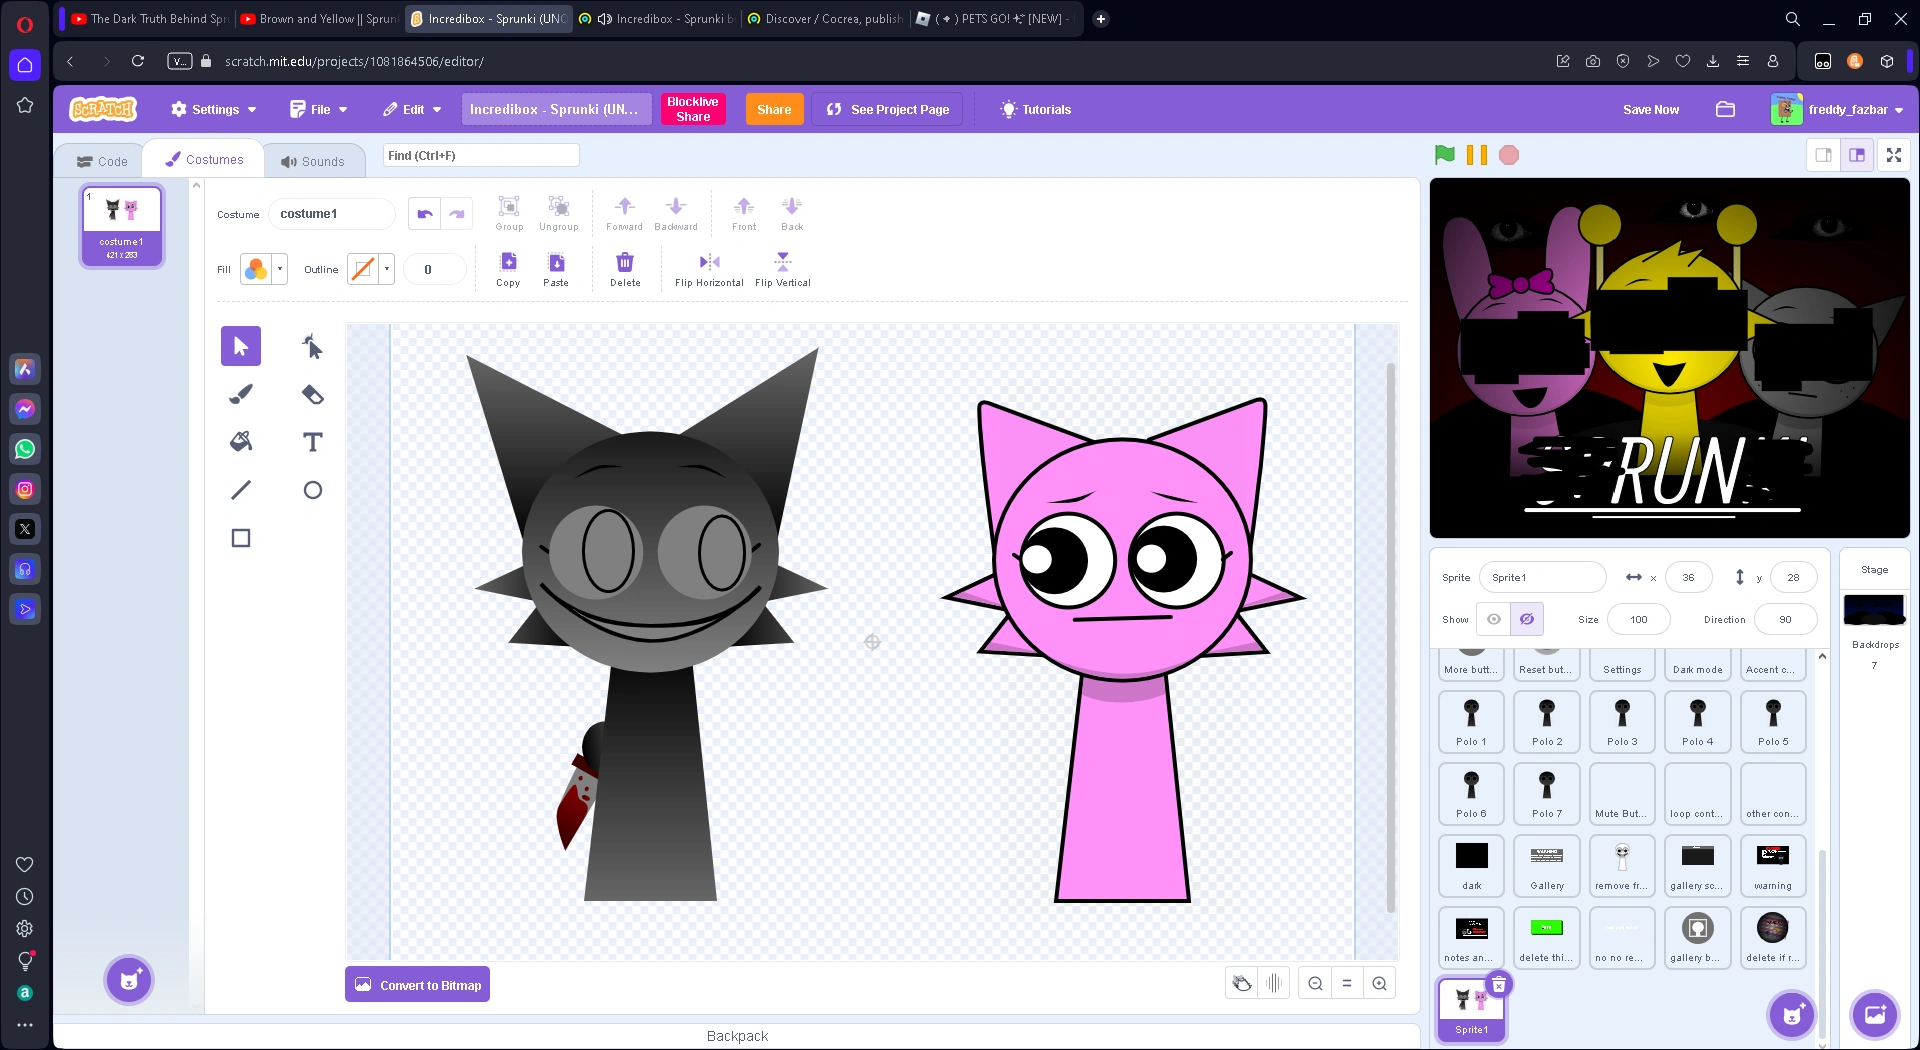Hide Sprite1 with the crossed-eye toggle
Screen dimensions: 1920x1050
[1526, 619]
